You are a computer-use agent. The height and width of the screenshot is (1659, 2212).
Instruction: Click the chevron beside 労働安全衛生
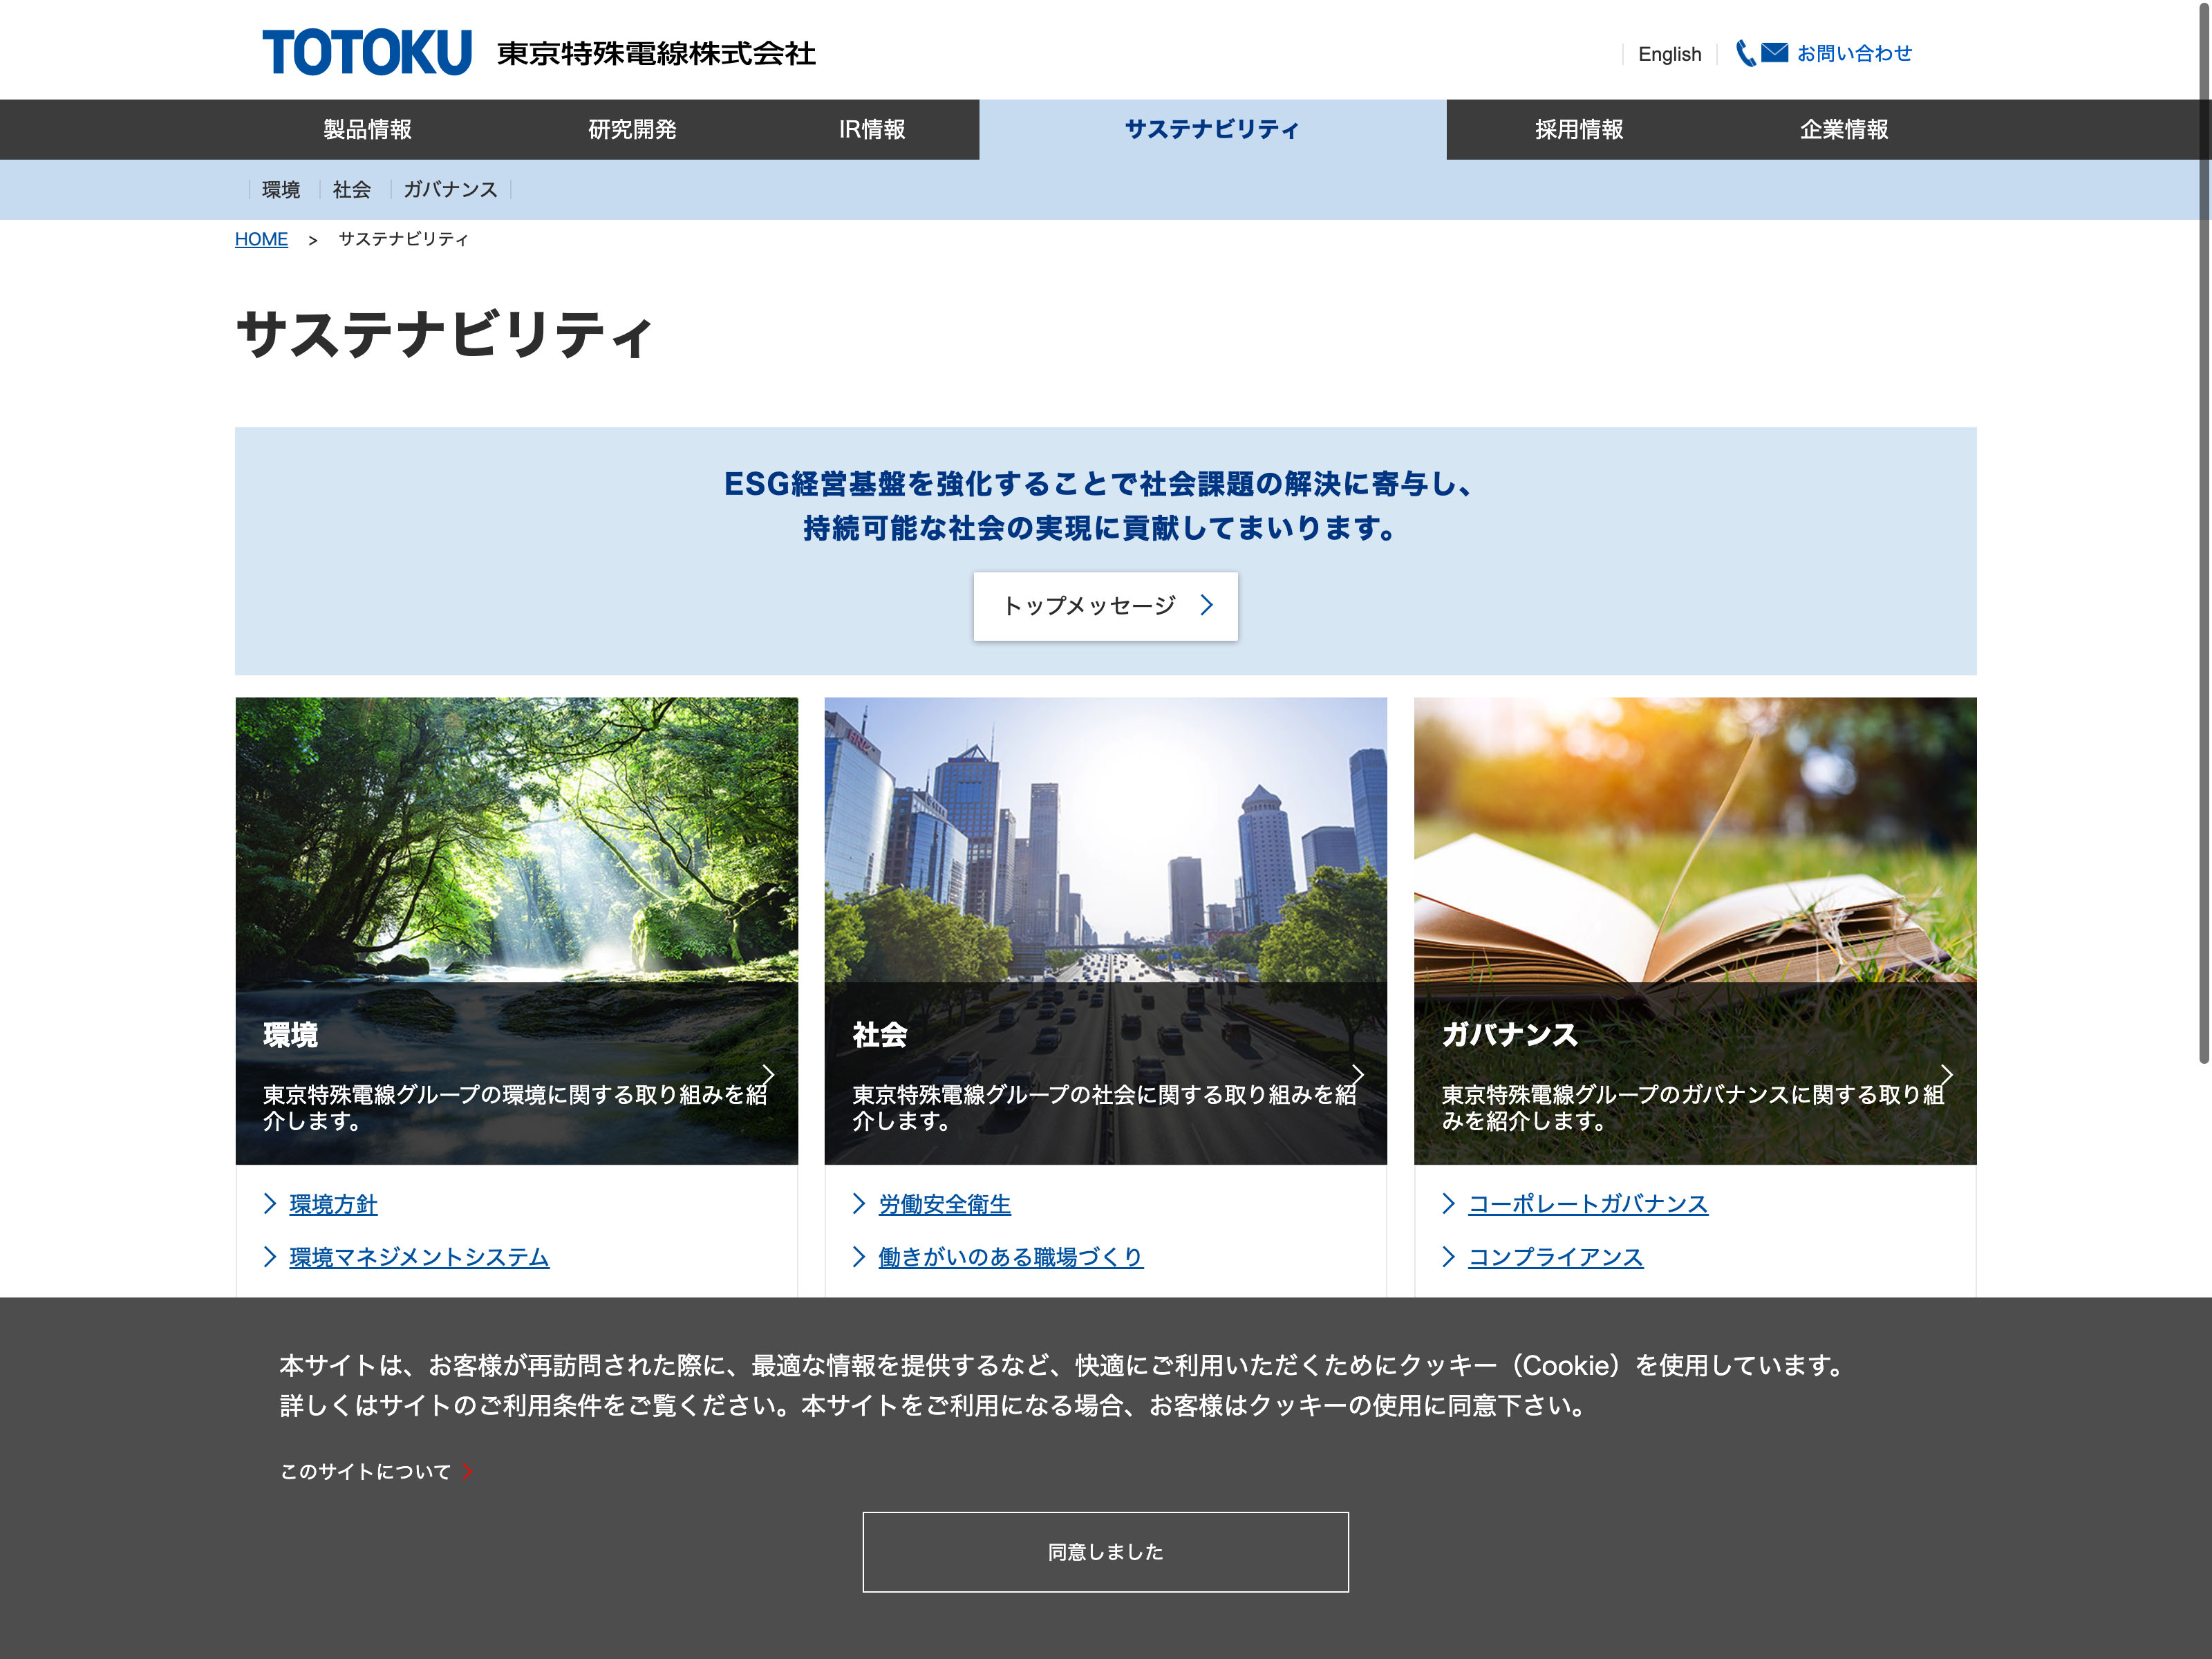click(x=859, y=1204)
